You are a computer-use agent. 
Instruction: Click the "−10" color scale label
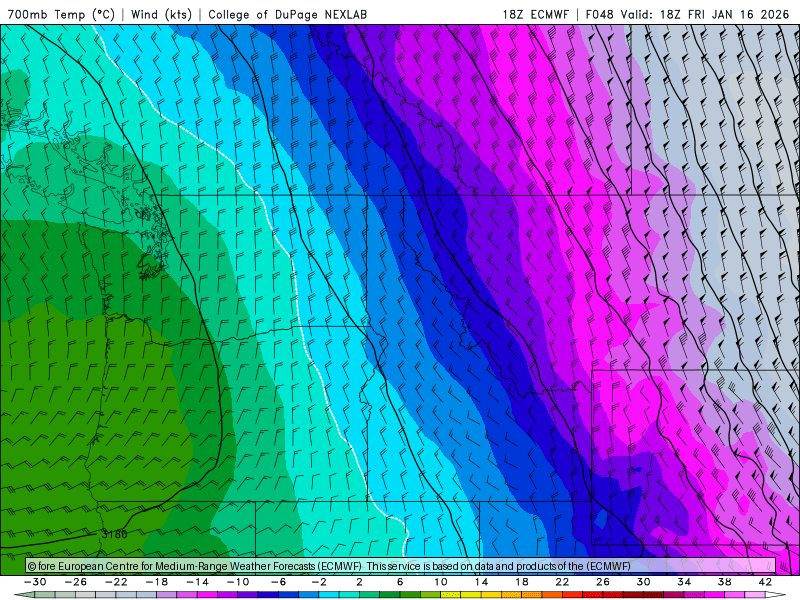click(x=238, y=582)
